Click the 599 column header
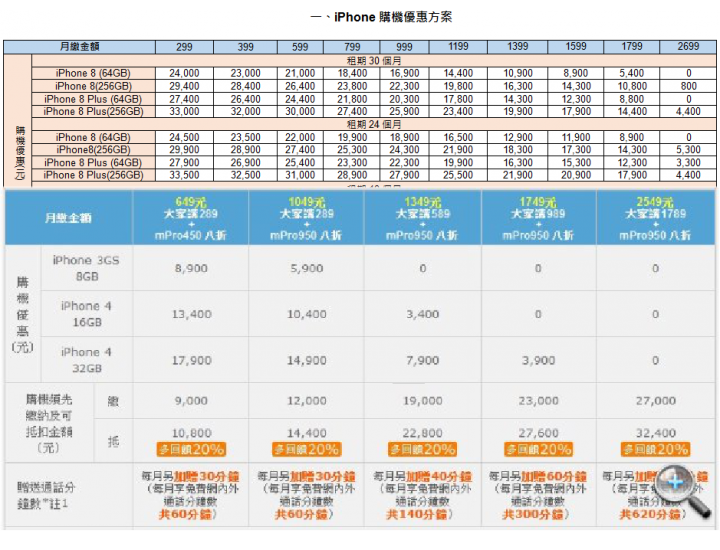720x550 pixels. click(300, 46)
